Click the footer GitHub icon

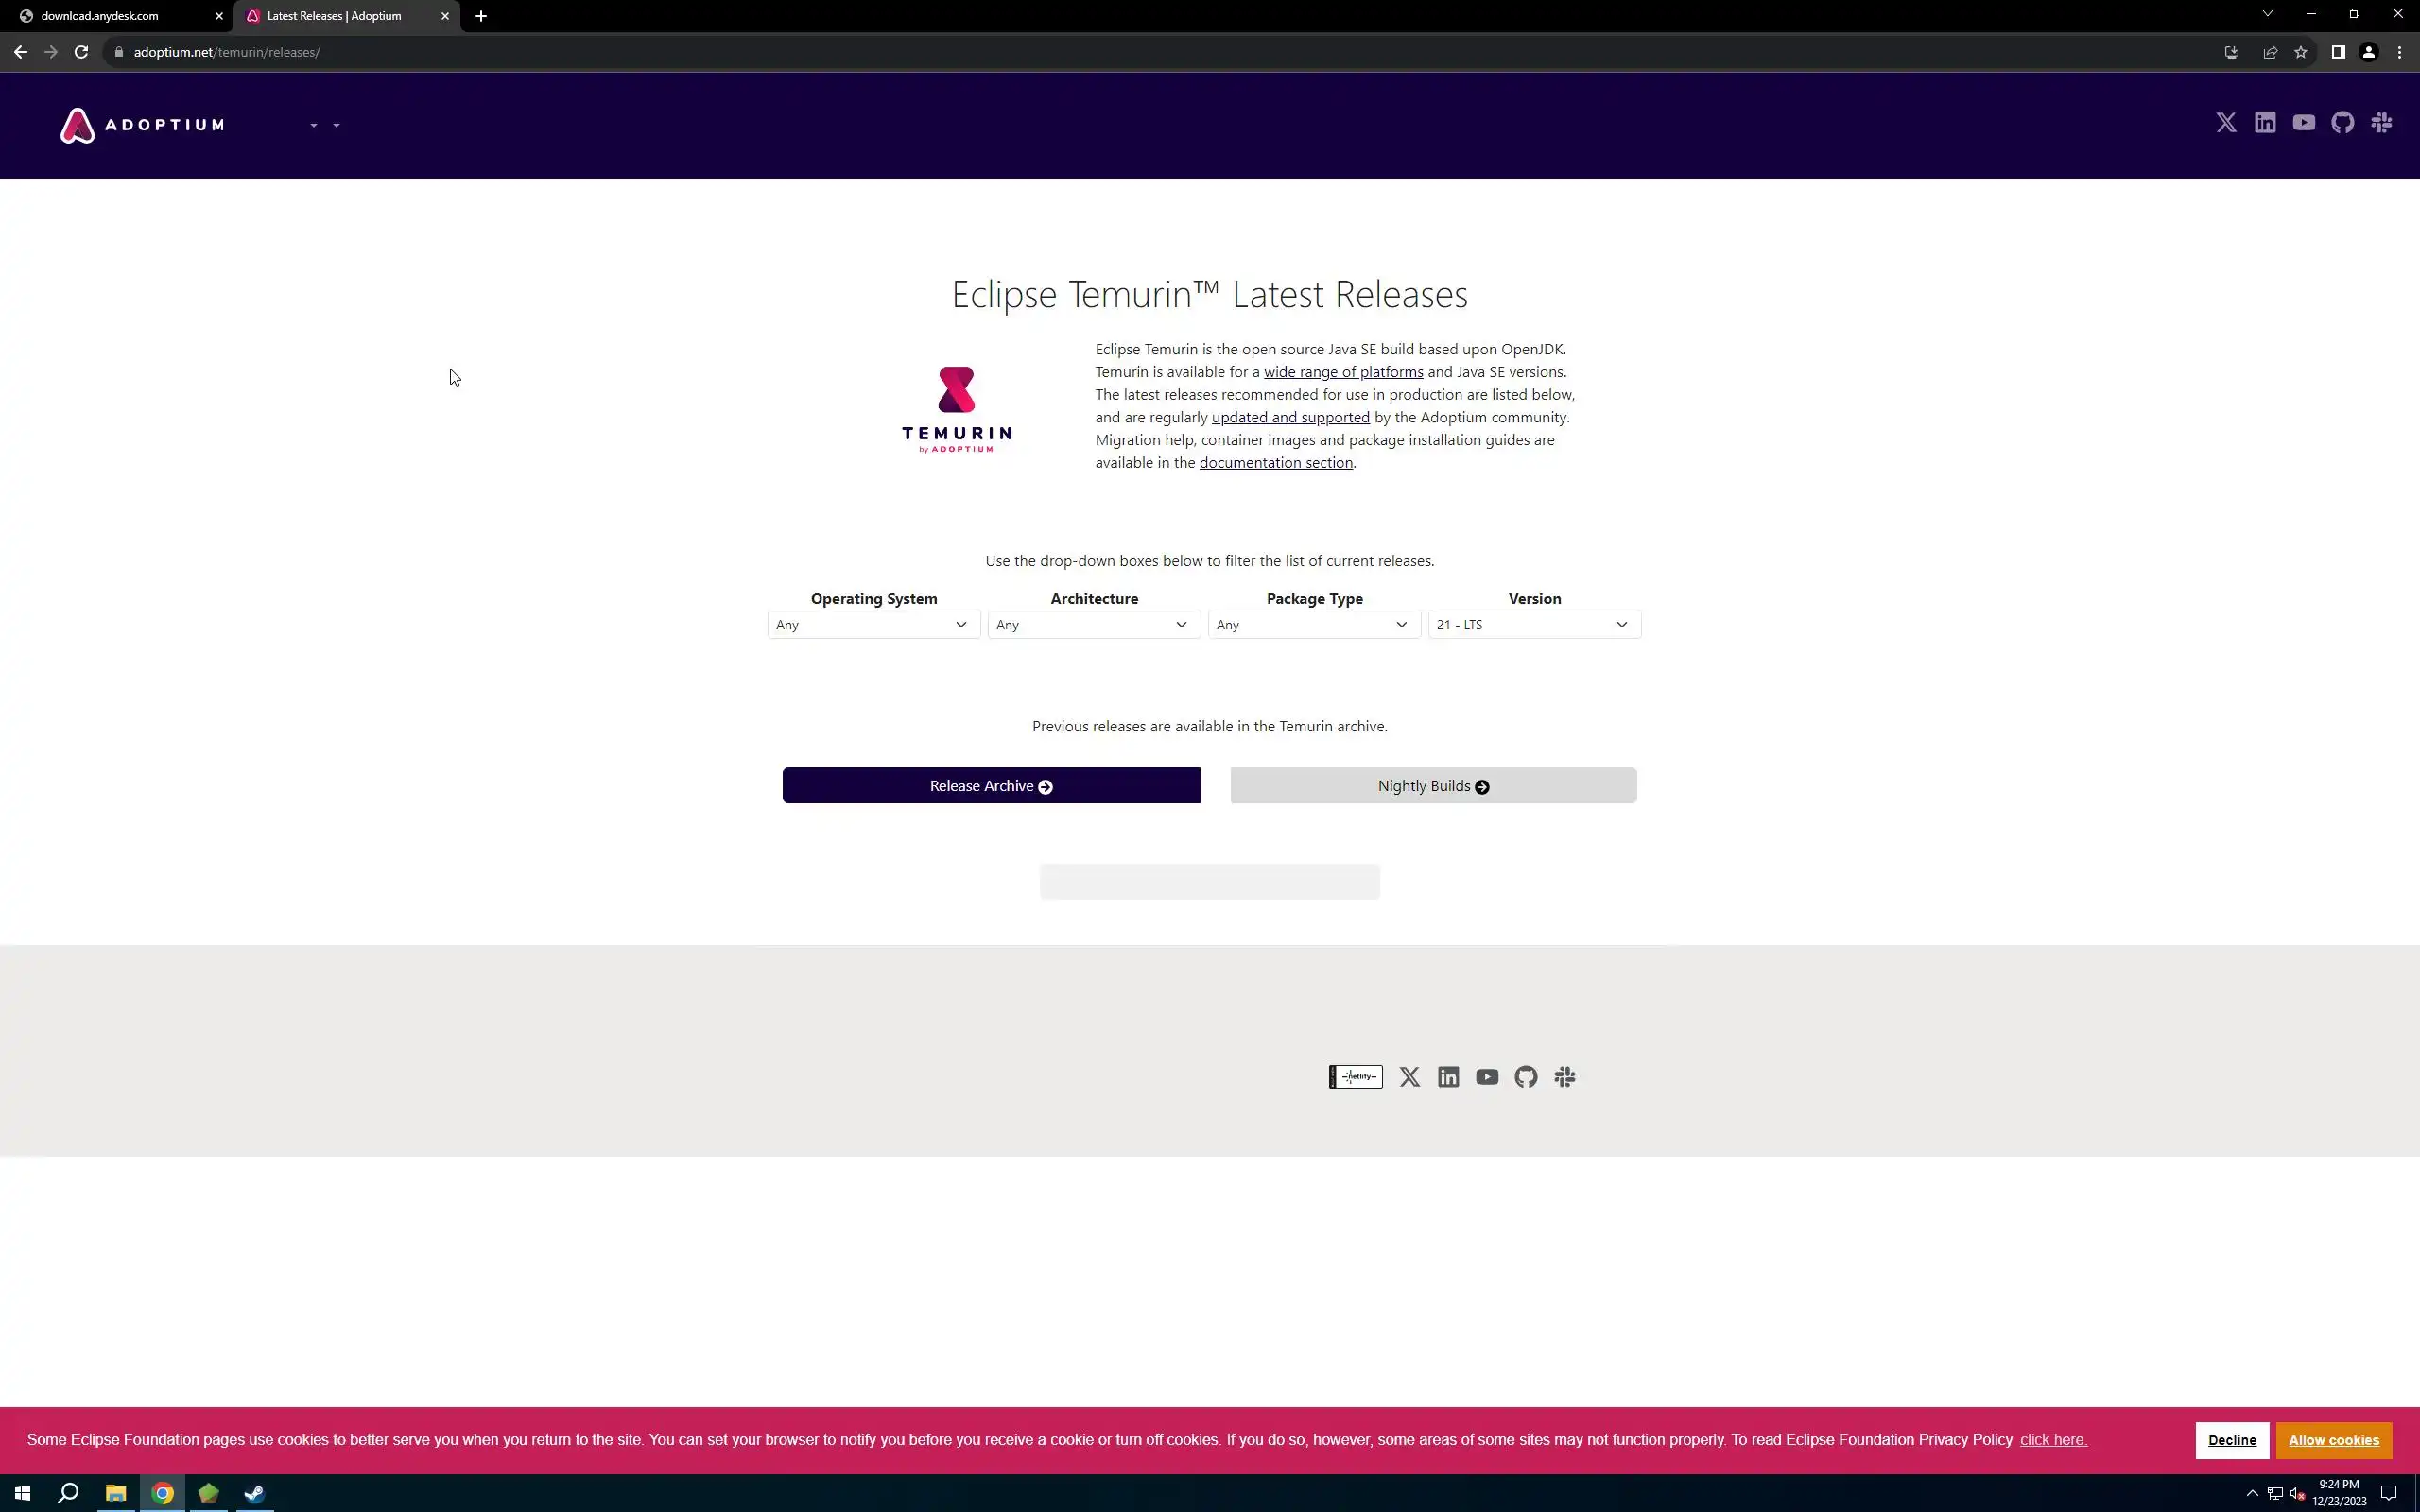click(x=1526, y=1077)
